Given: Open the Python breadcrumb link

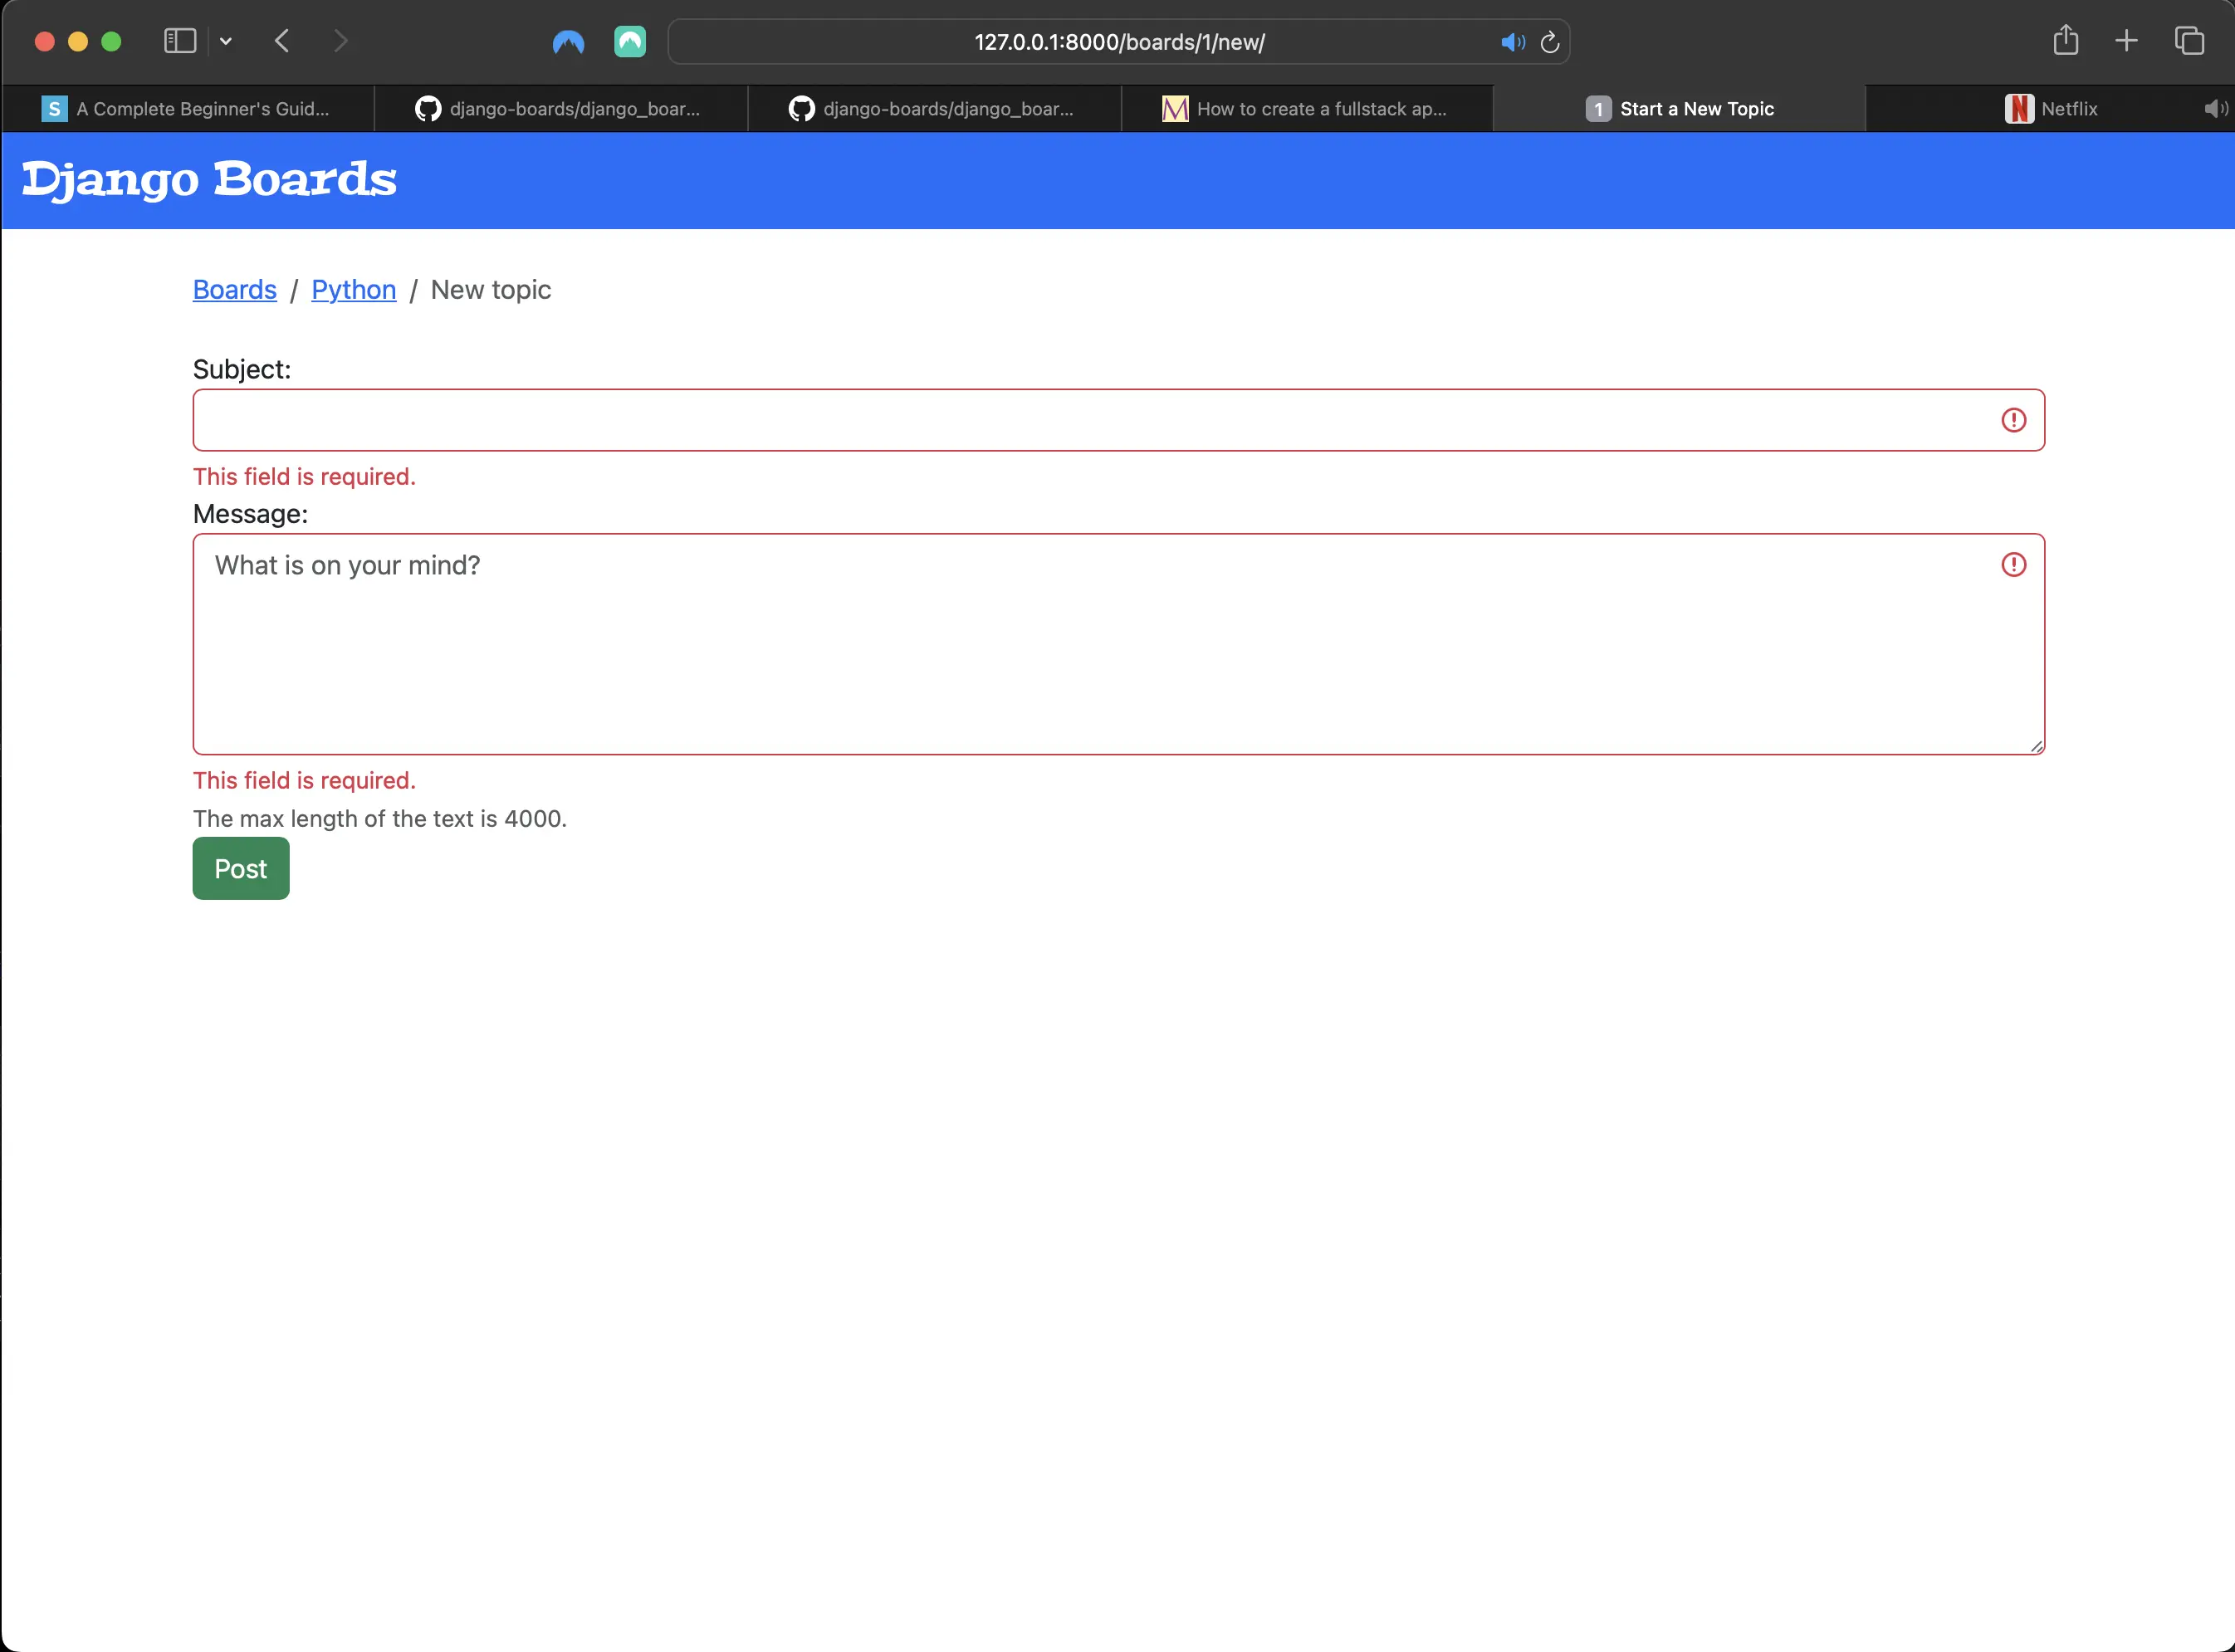Looking at the screenshot, I should point(354,290).
